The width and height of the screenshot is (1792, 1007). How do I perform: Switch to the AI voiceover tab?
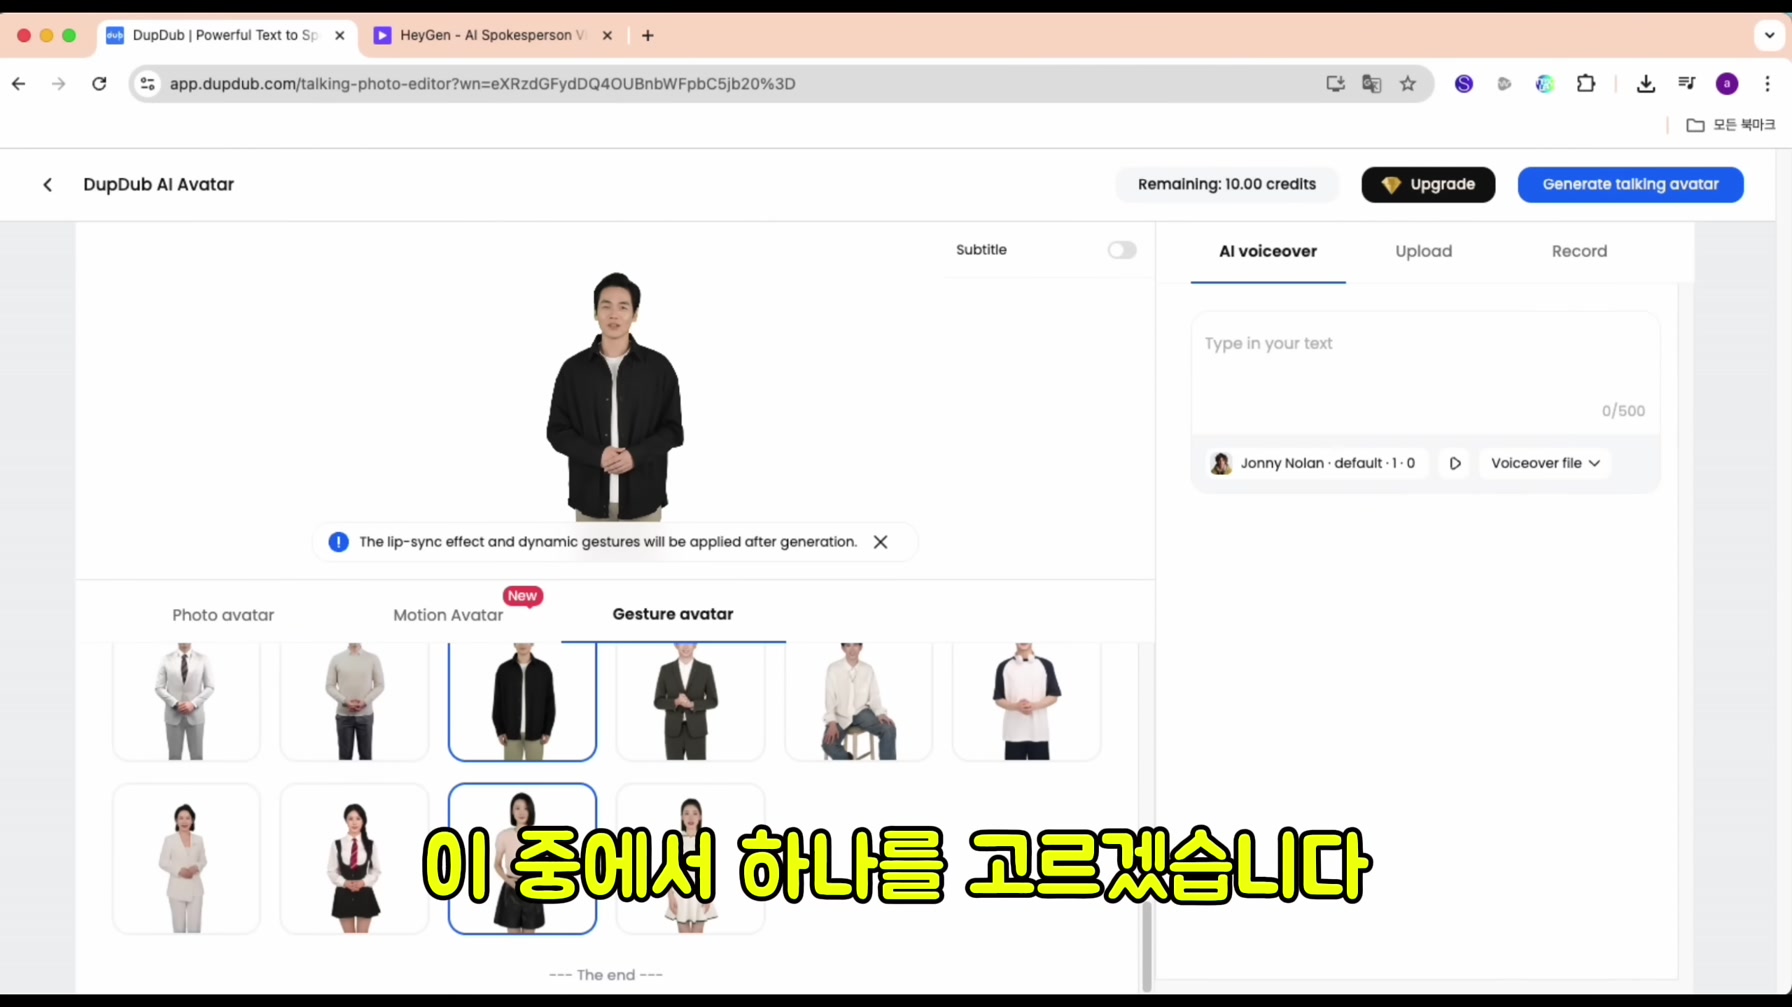coord(1267,251)
